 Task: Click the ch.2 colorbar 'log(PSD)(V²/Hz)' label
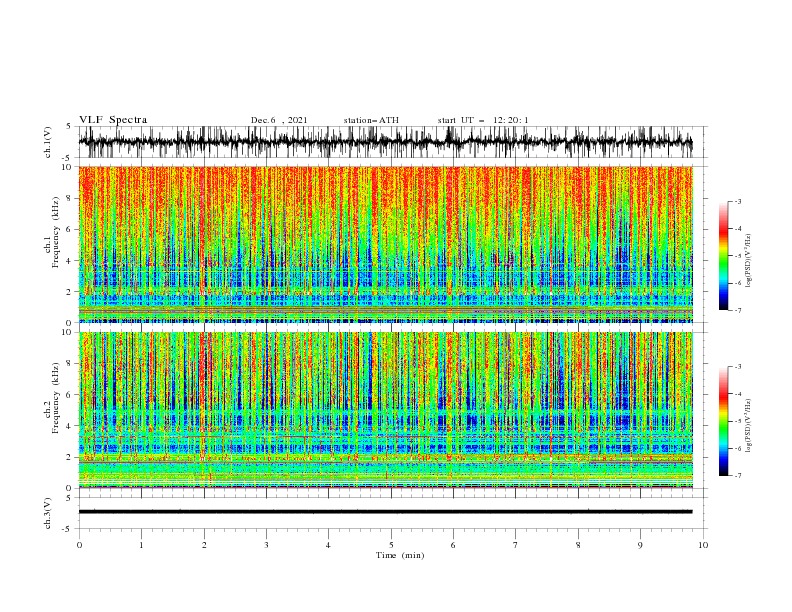click(749, 426)
